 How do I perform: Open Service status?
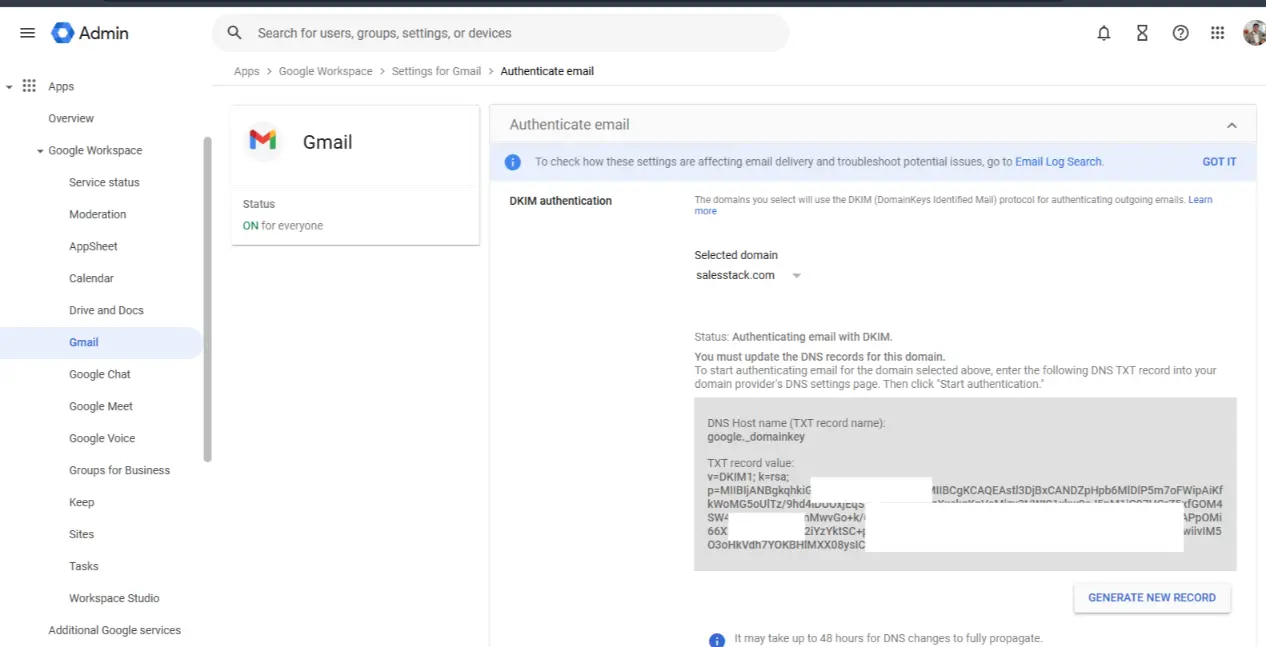click(104, 182)
